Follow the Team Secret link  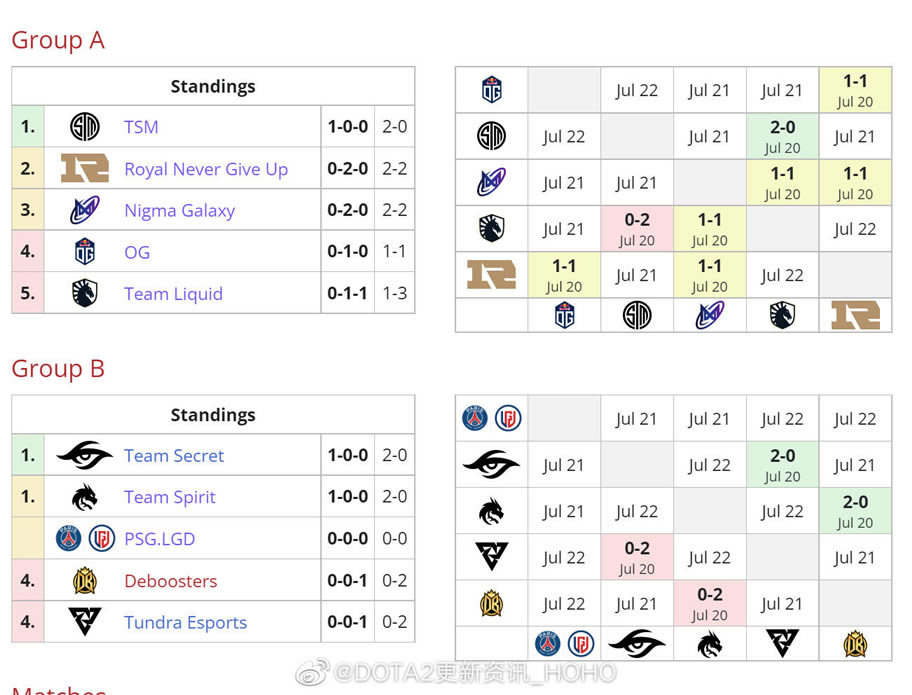tap(174, 456)
